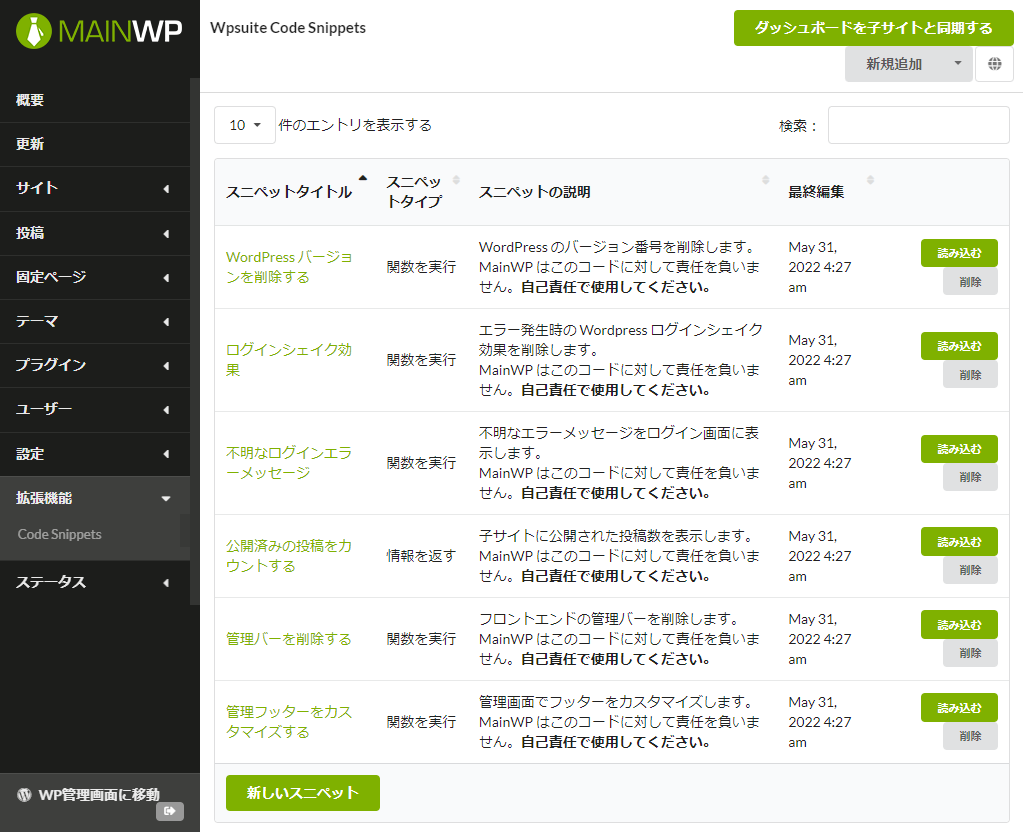Viewport: 1023px width, 832px height.
Task: Click the スニペットタイプ column header
Action: point(414,192)
